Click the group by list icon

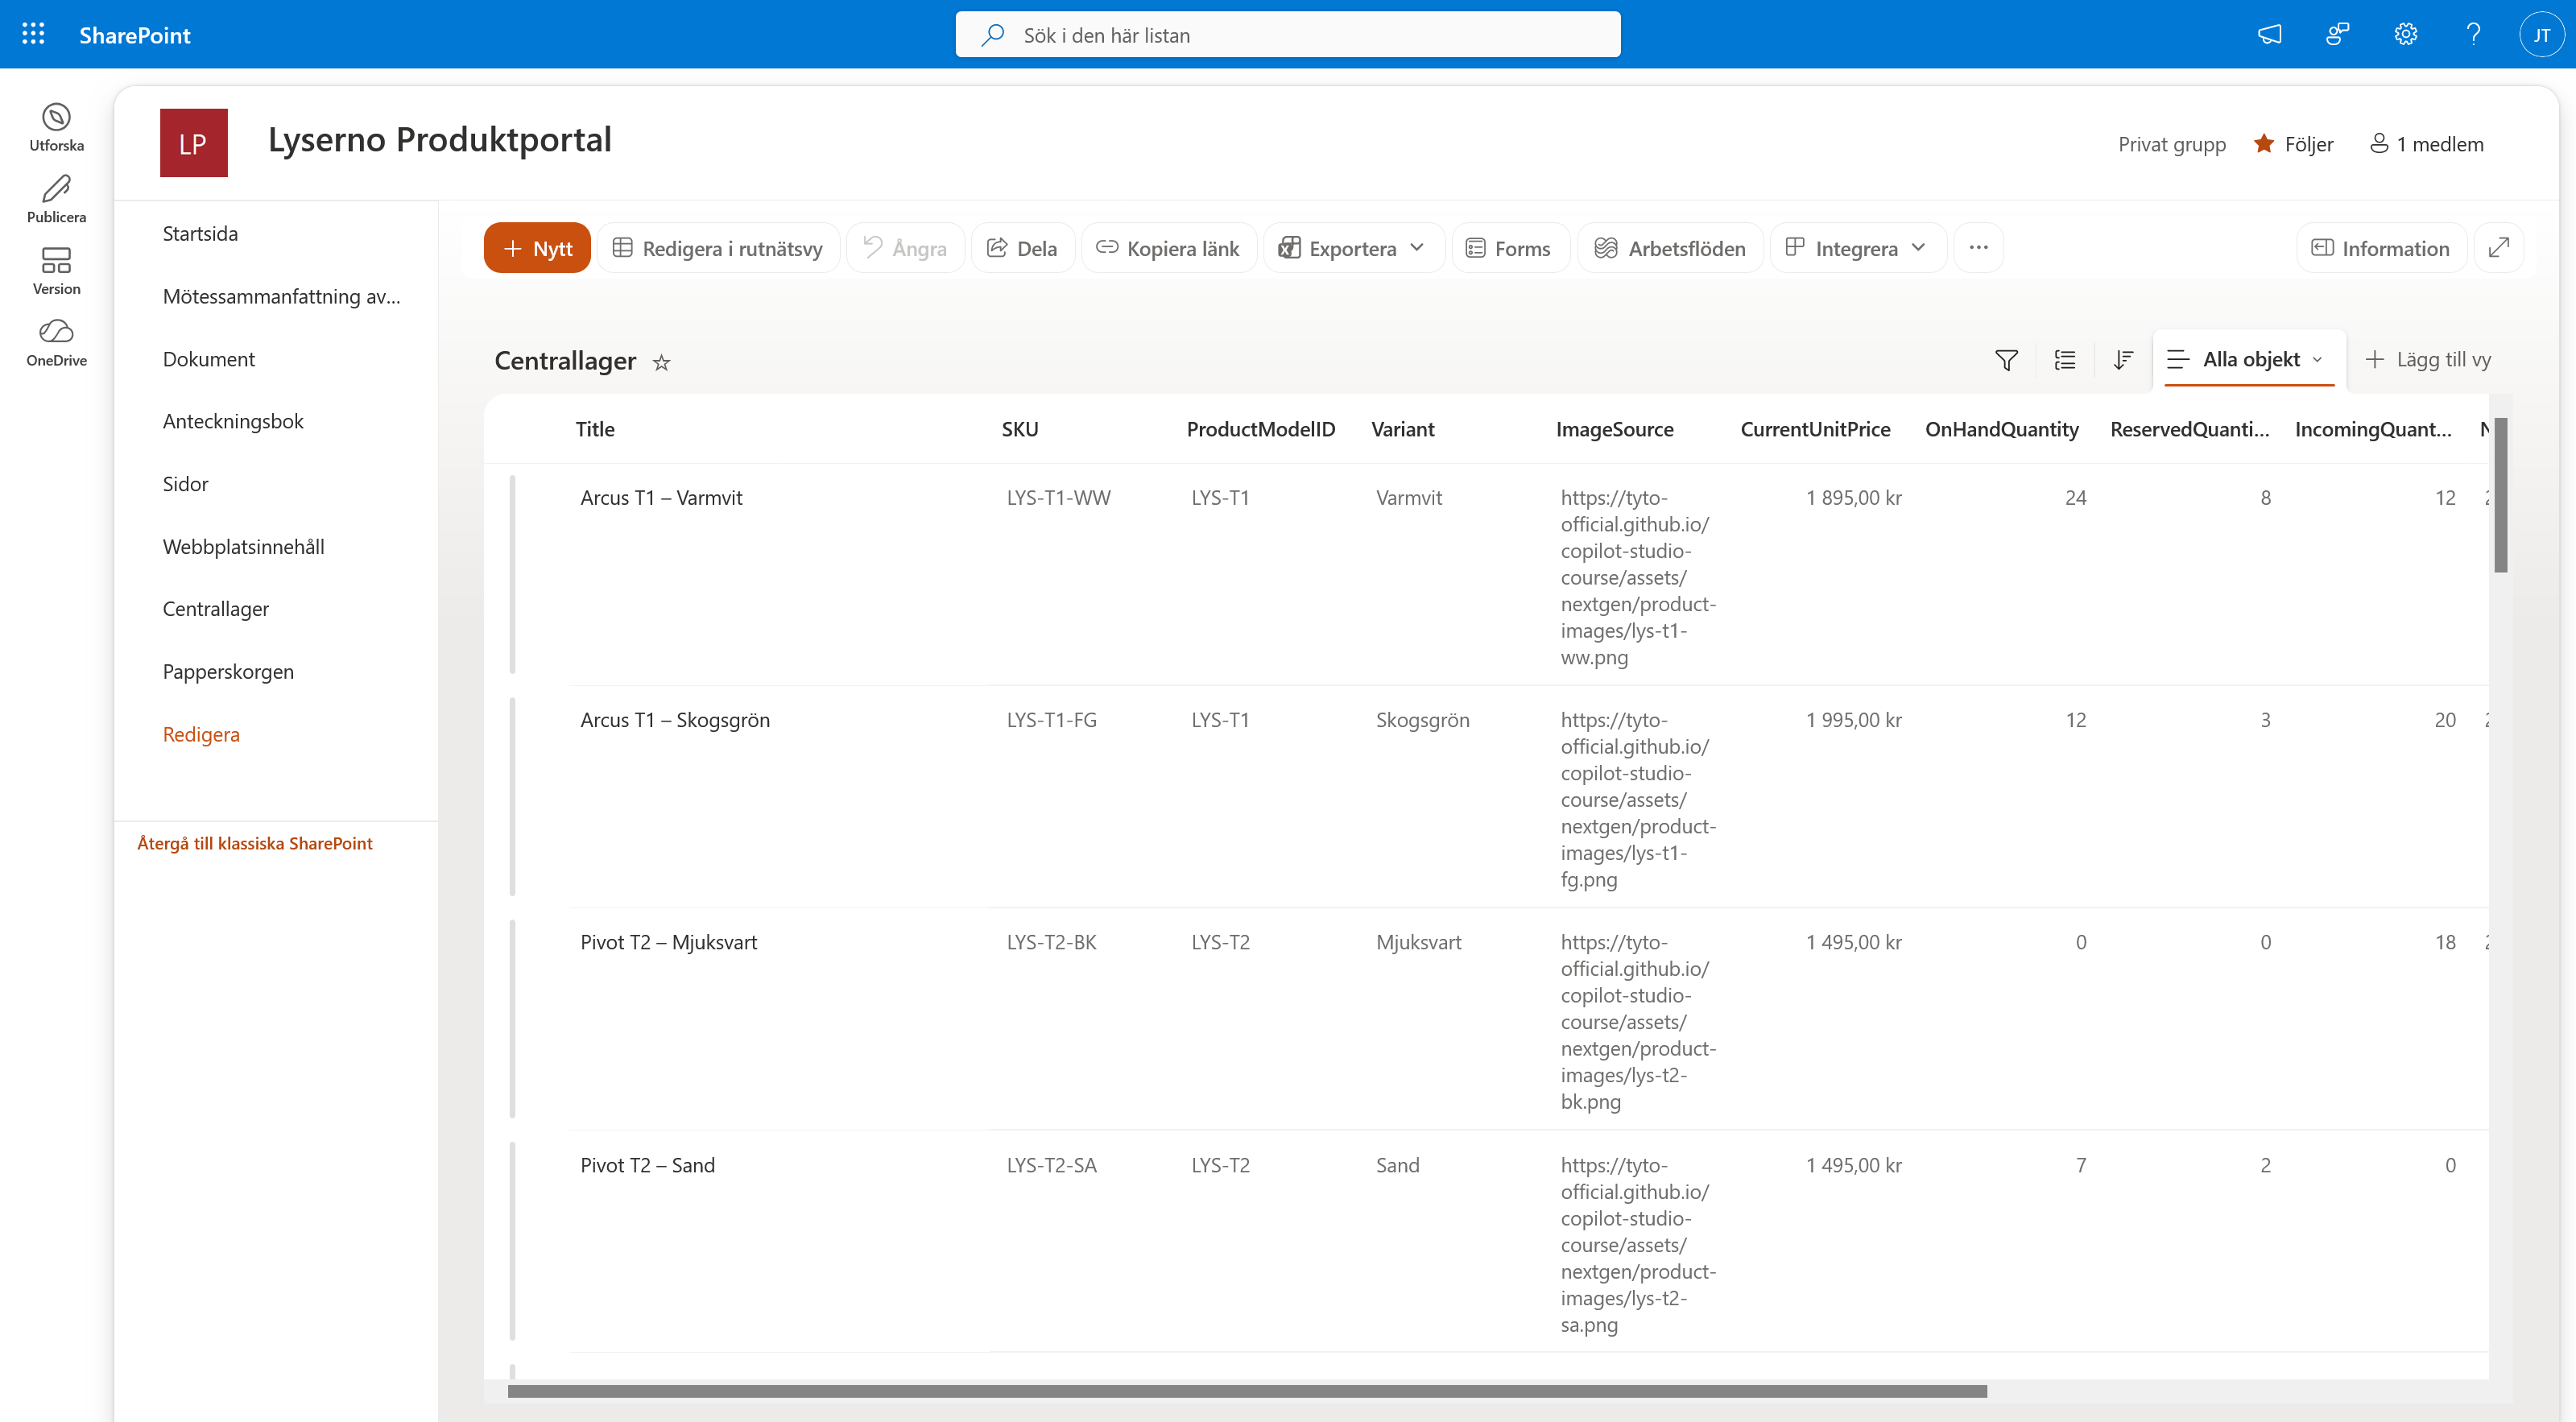pyautogui.click(x=2064, y=360)
